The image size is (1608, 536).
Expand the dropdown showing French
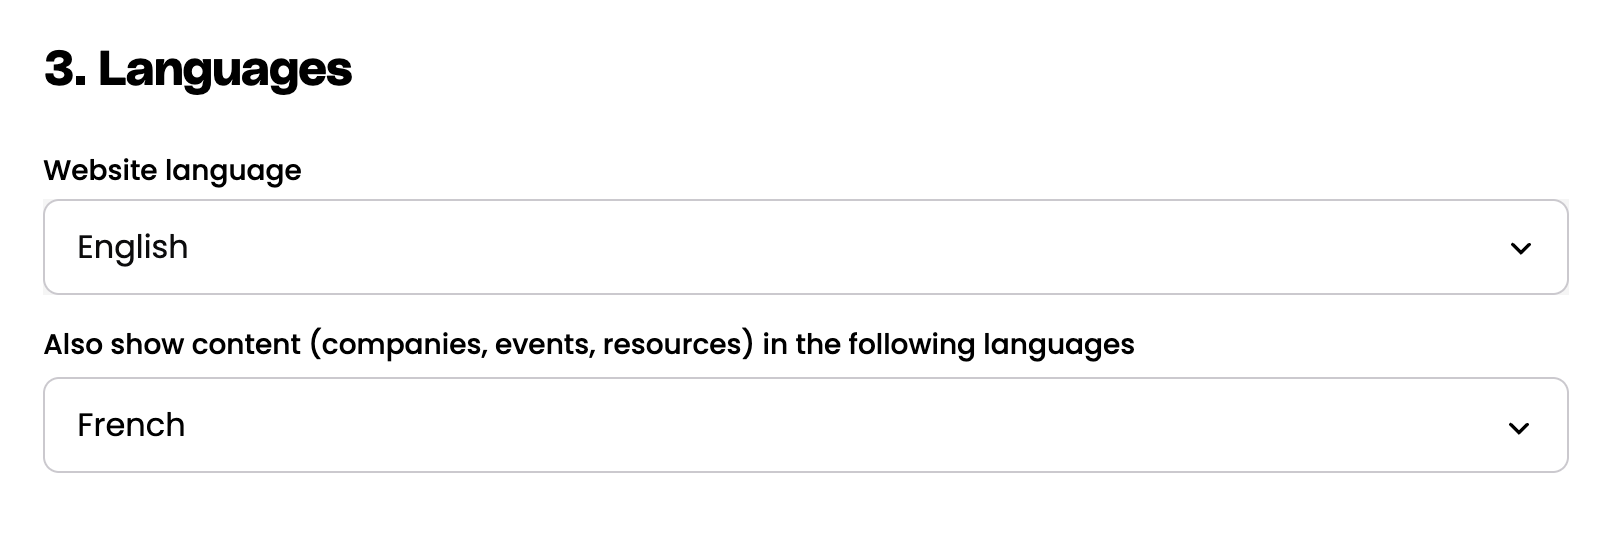805,425
